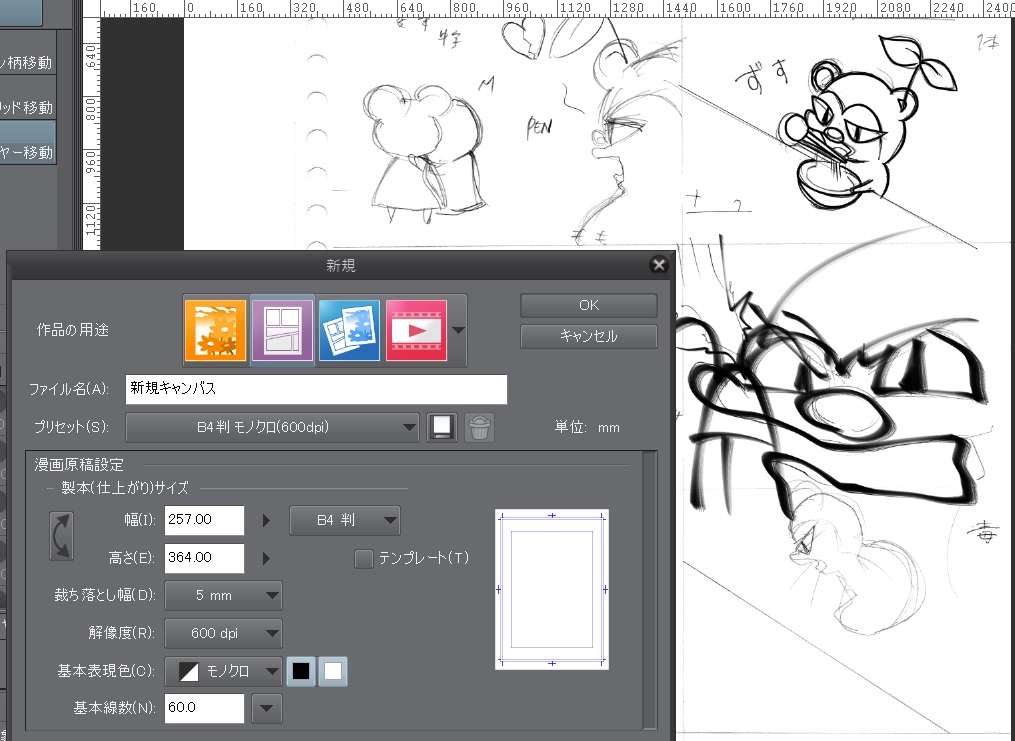Click the OK button
The width and height of the screenshot is (1015, 741).
pos(588,305)
